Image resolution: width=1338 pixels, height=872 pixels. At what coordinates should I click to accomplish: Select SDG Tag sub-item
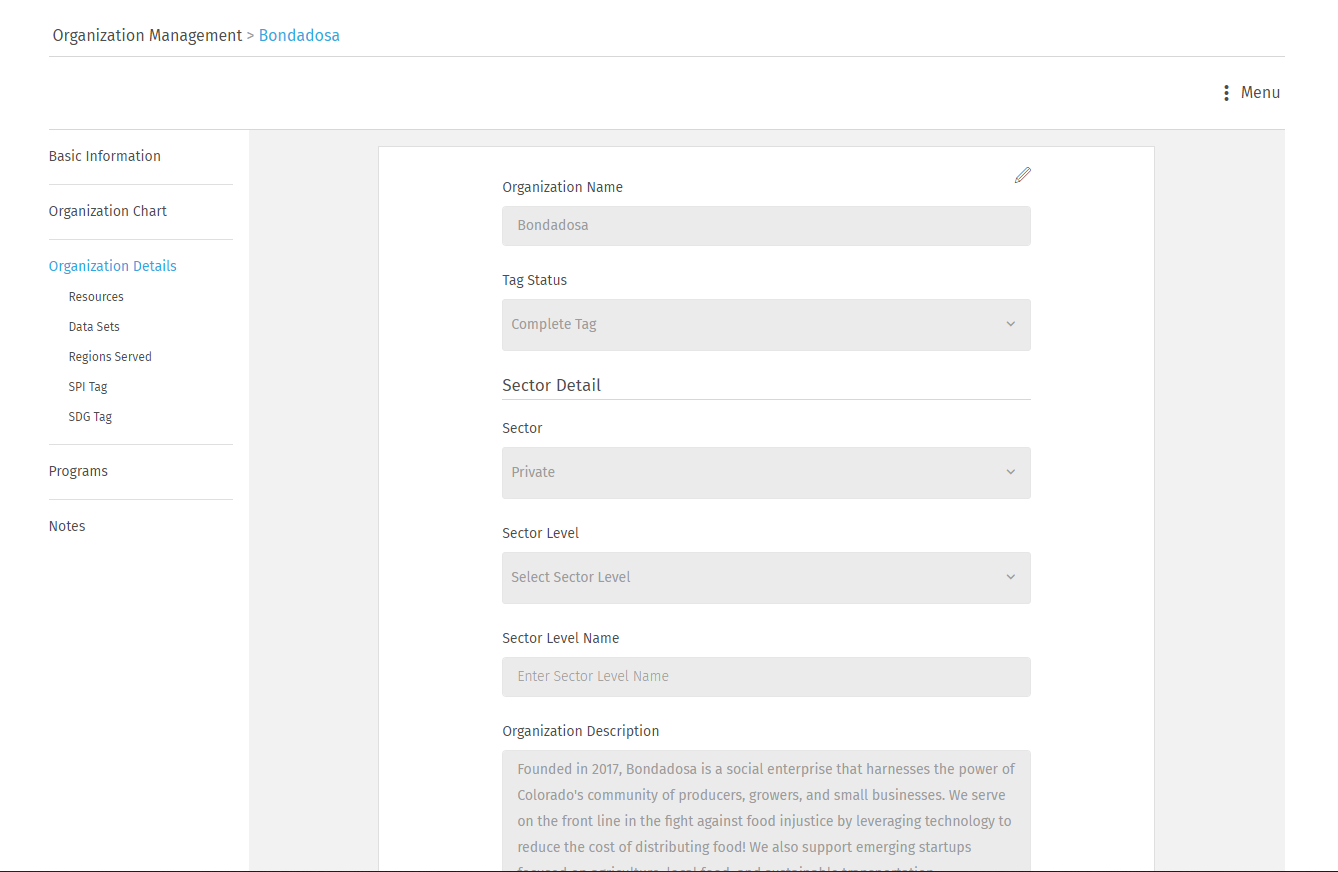coord(90,417)
